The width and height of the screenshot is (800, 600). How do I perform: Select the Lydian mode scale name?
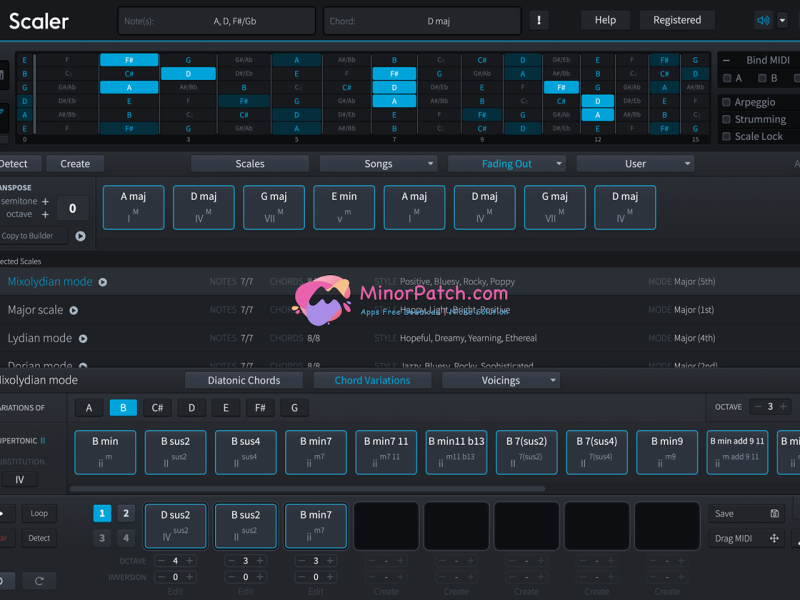[x=40, y=338]
